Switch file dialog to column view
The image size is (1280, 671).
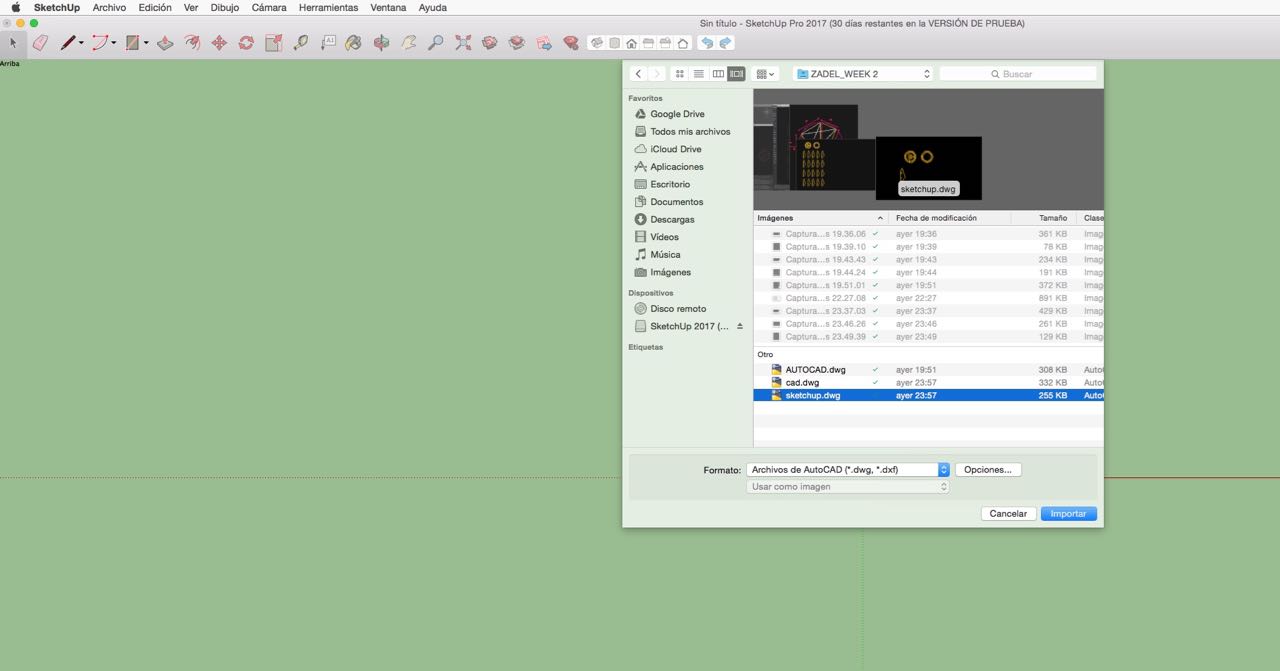click(x=718, y=74)
